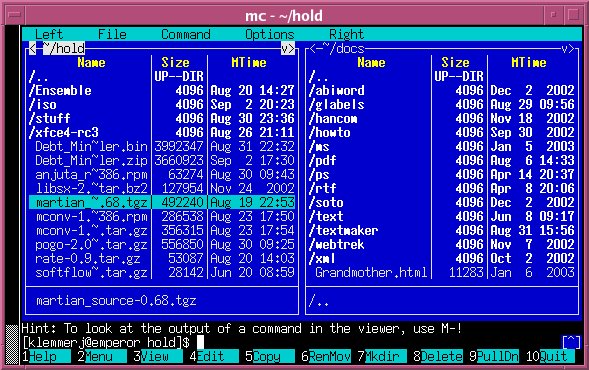
Task: Select the /Ensemble directory in left panel
Action: coord(162,91)
